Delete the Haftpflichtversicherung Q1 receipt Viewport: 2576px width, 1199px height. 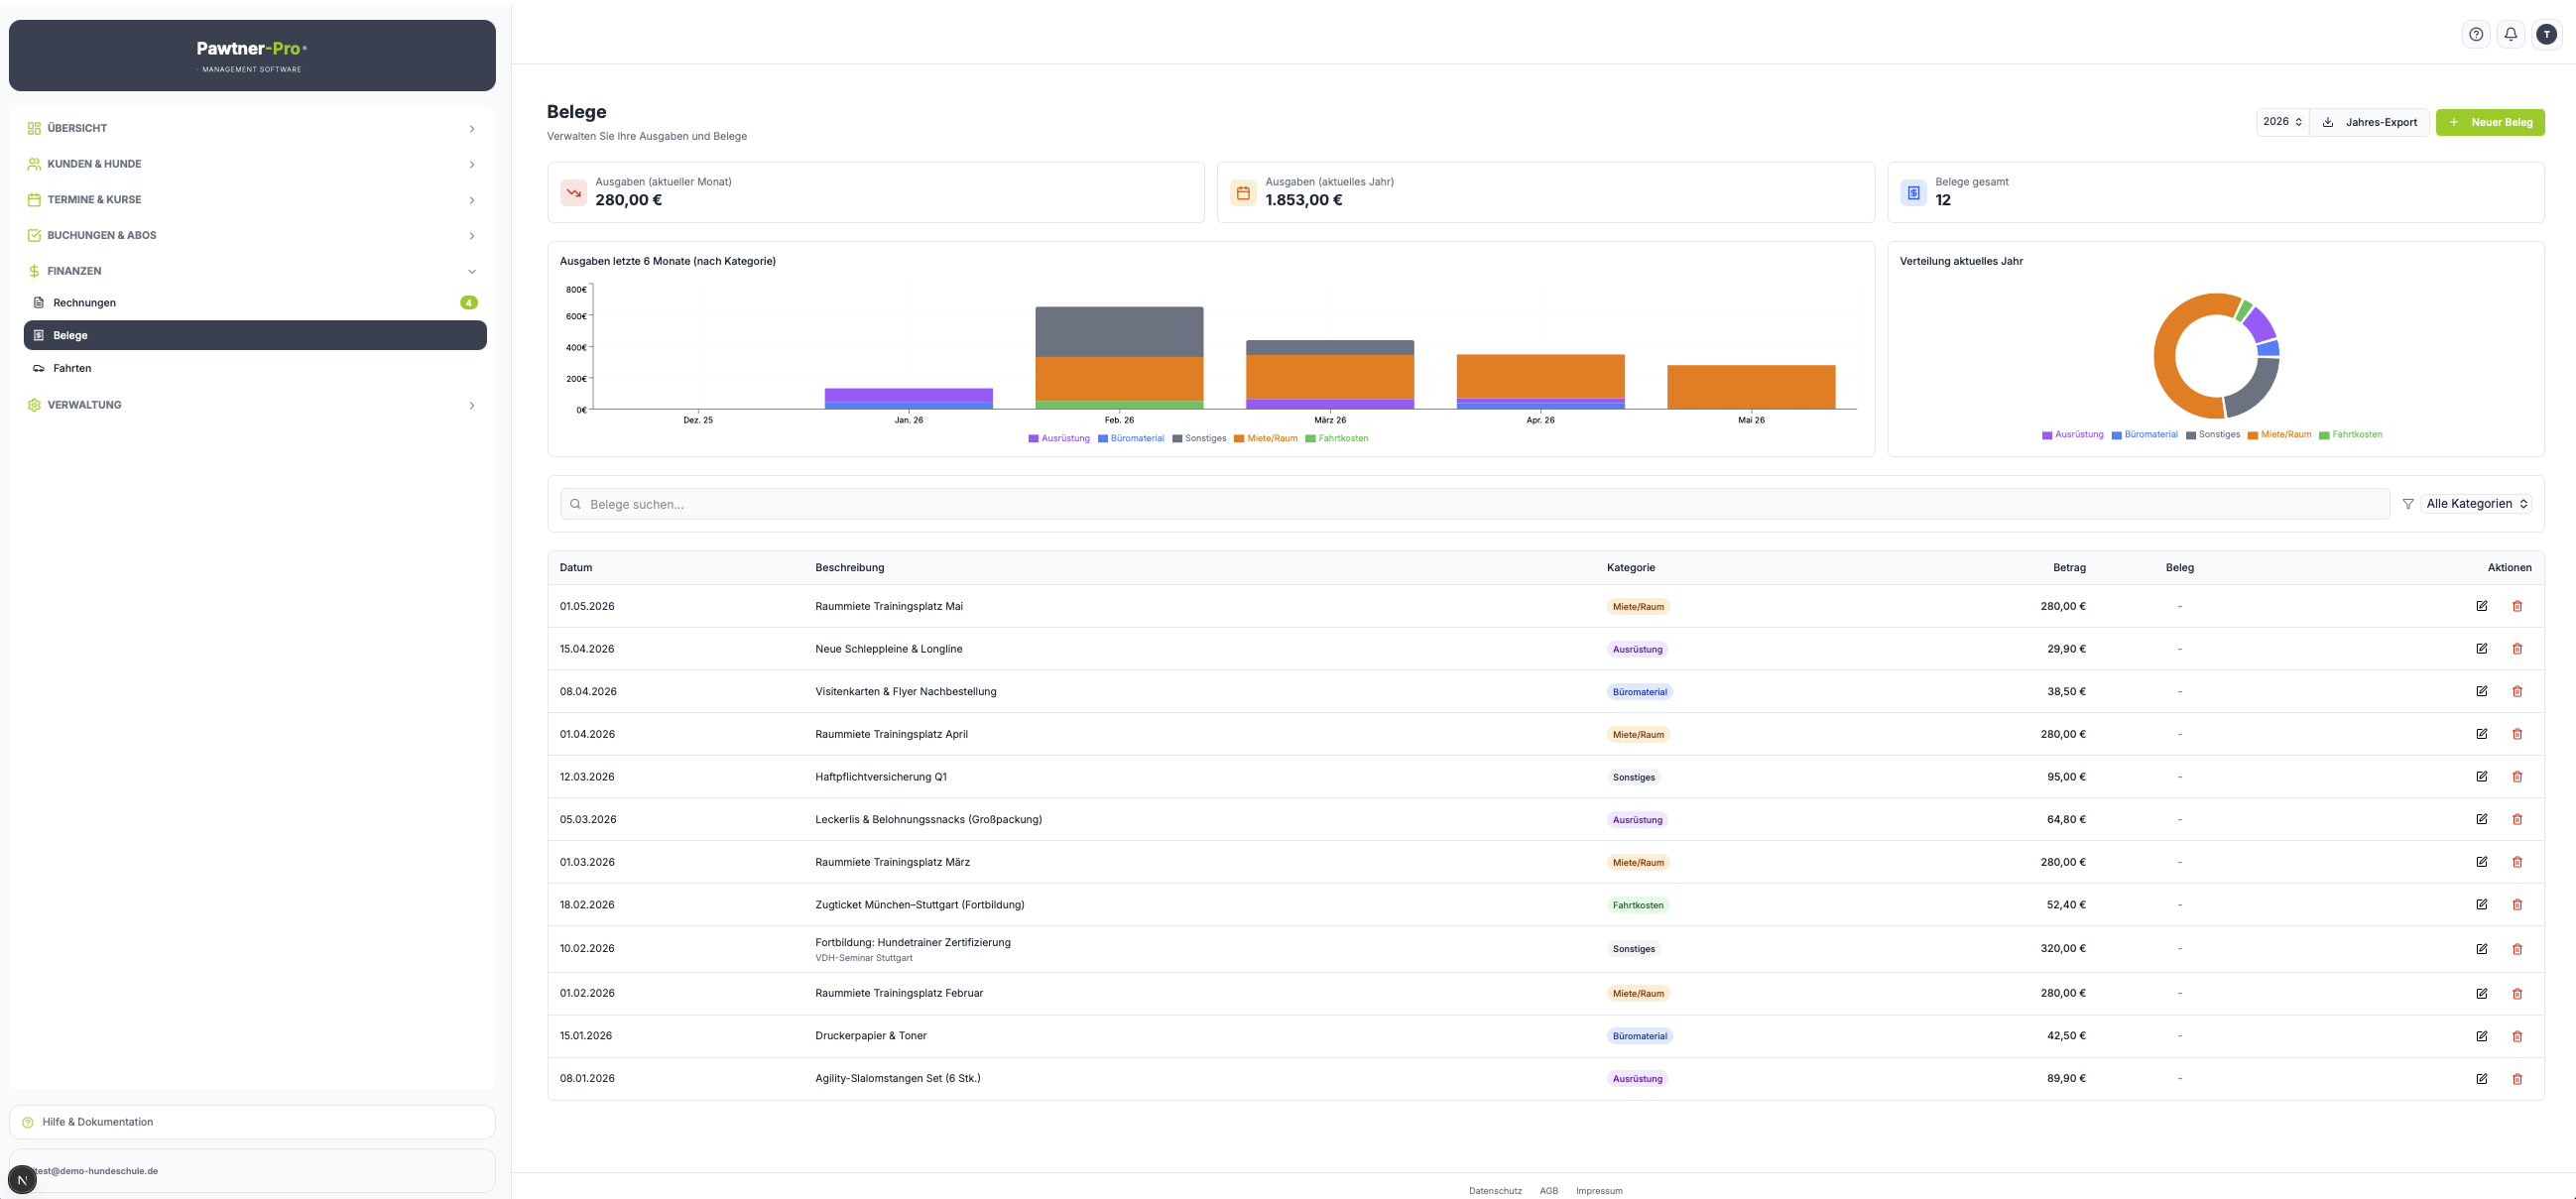coord(2518,777)
